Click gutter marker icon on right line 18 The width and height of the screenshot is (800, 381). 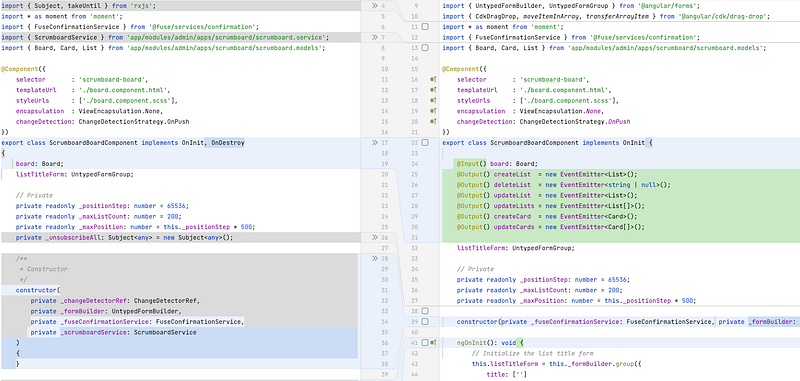(433, 100)
